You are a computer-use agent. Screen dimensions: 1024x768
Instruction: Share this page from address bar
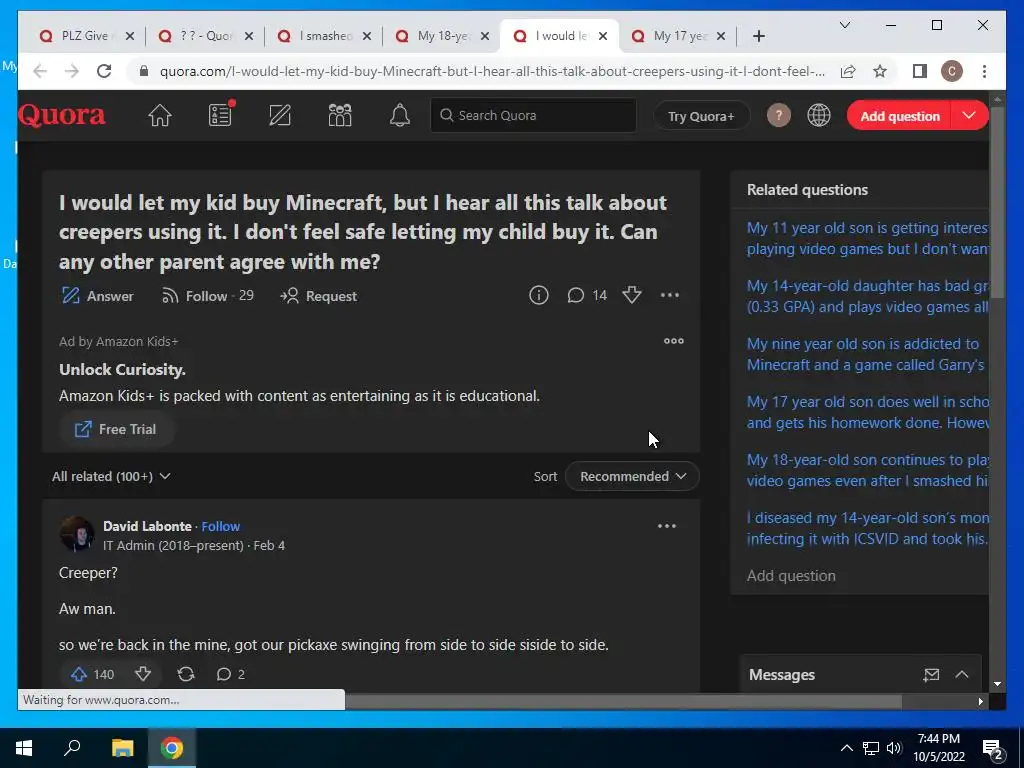[848, 71]
